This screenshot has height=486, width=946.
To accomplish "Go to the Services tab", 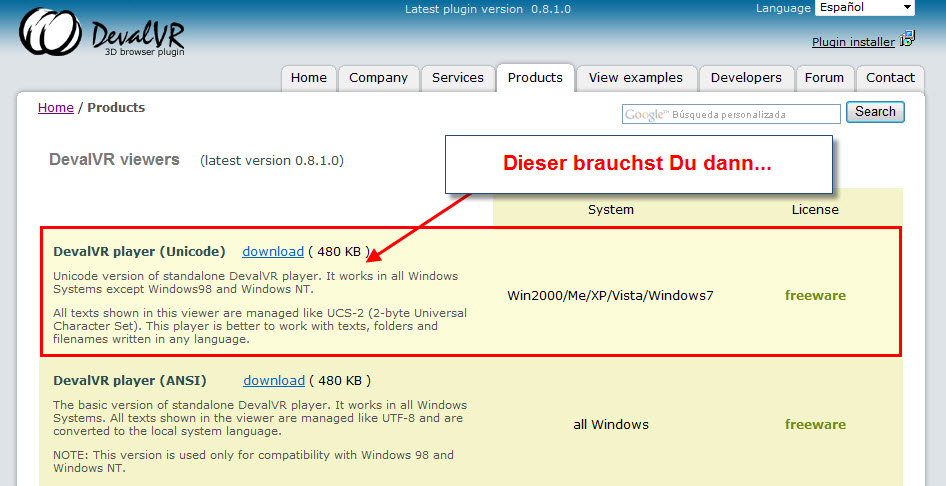I will coord(458,78).
